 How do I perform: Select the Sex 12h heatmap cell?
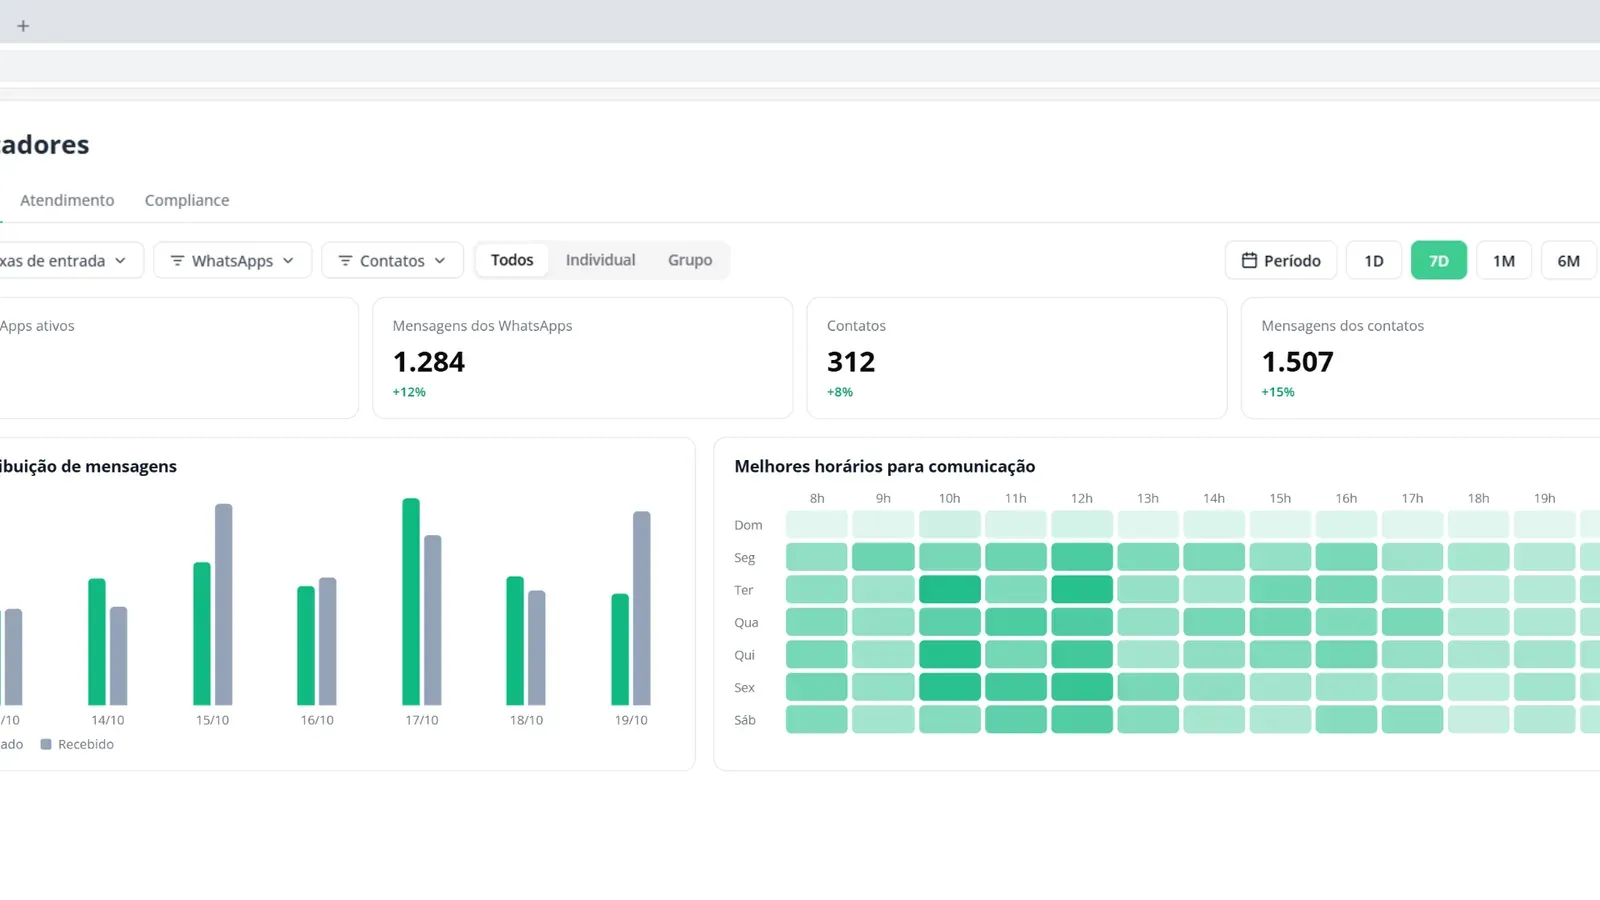pos(1082,687)
